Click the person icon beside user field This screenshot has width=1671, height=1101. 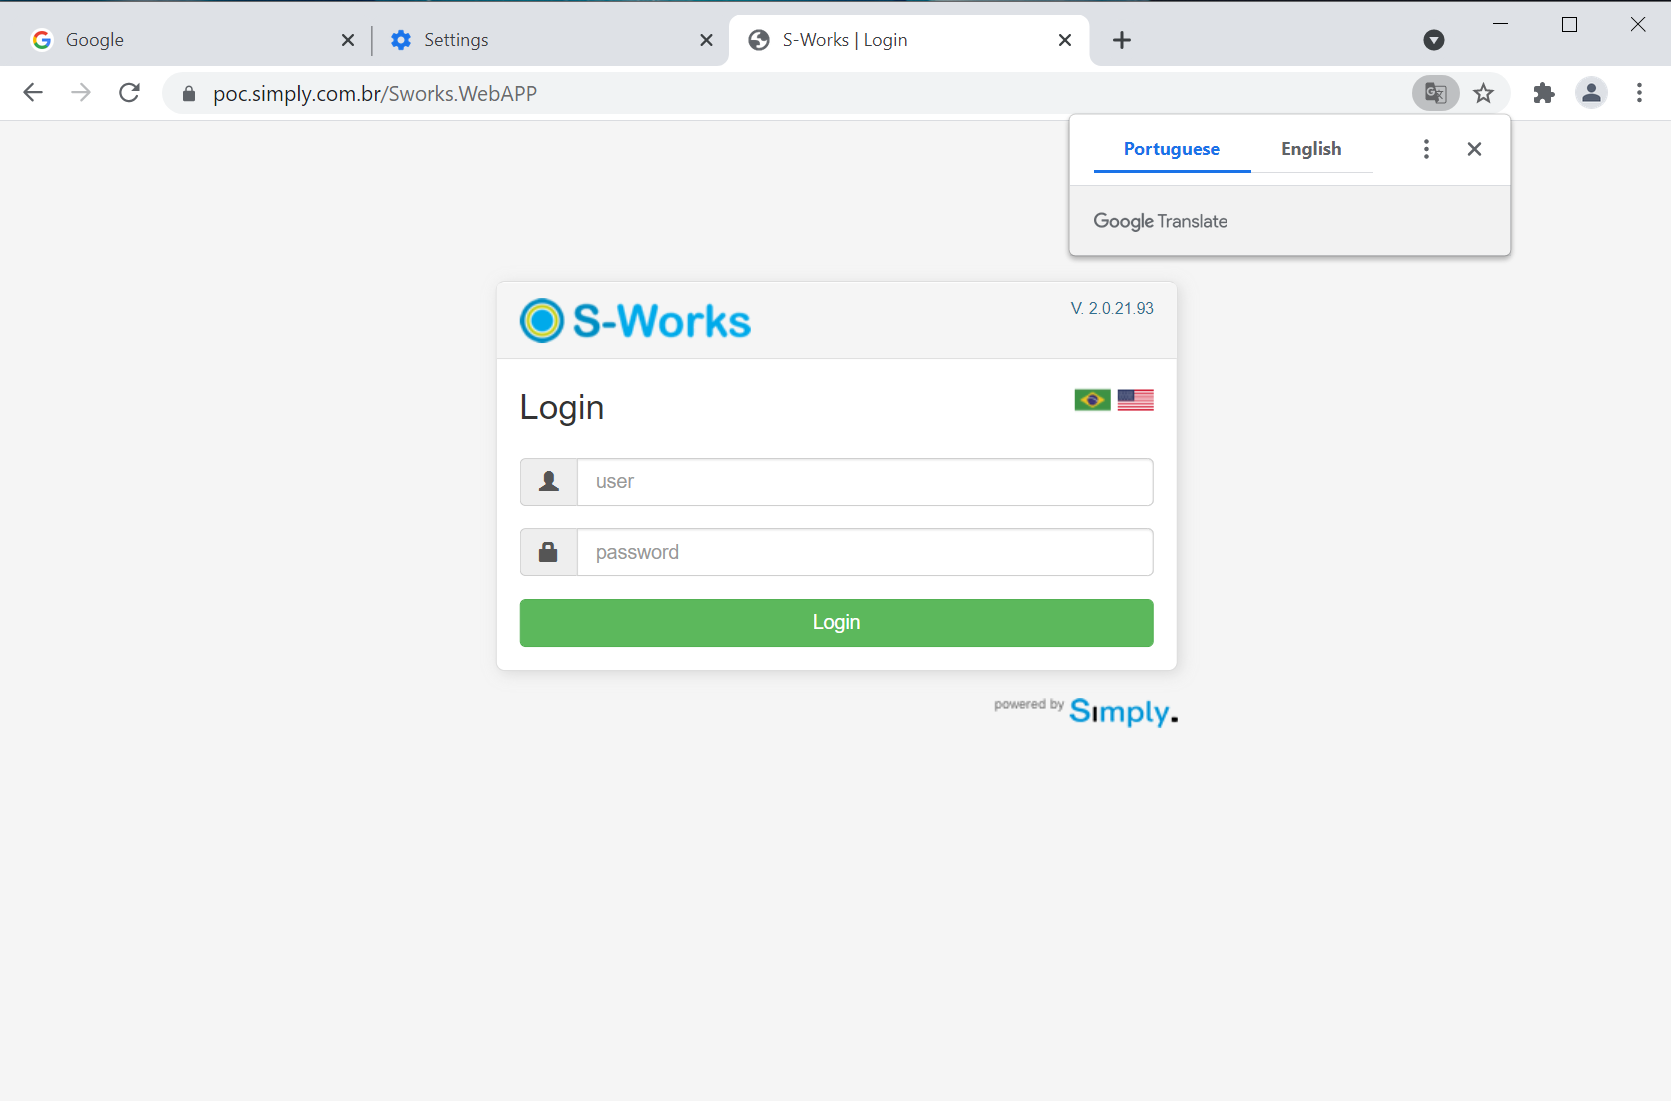[549, 482]
